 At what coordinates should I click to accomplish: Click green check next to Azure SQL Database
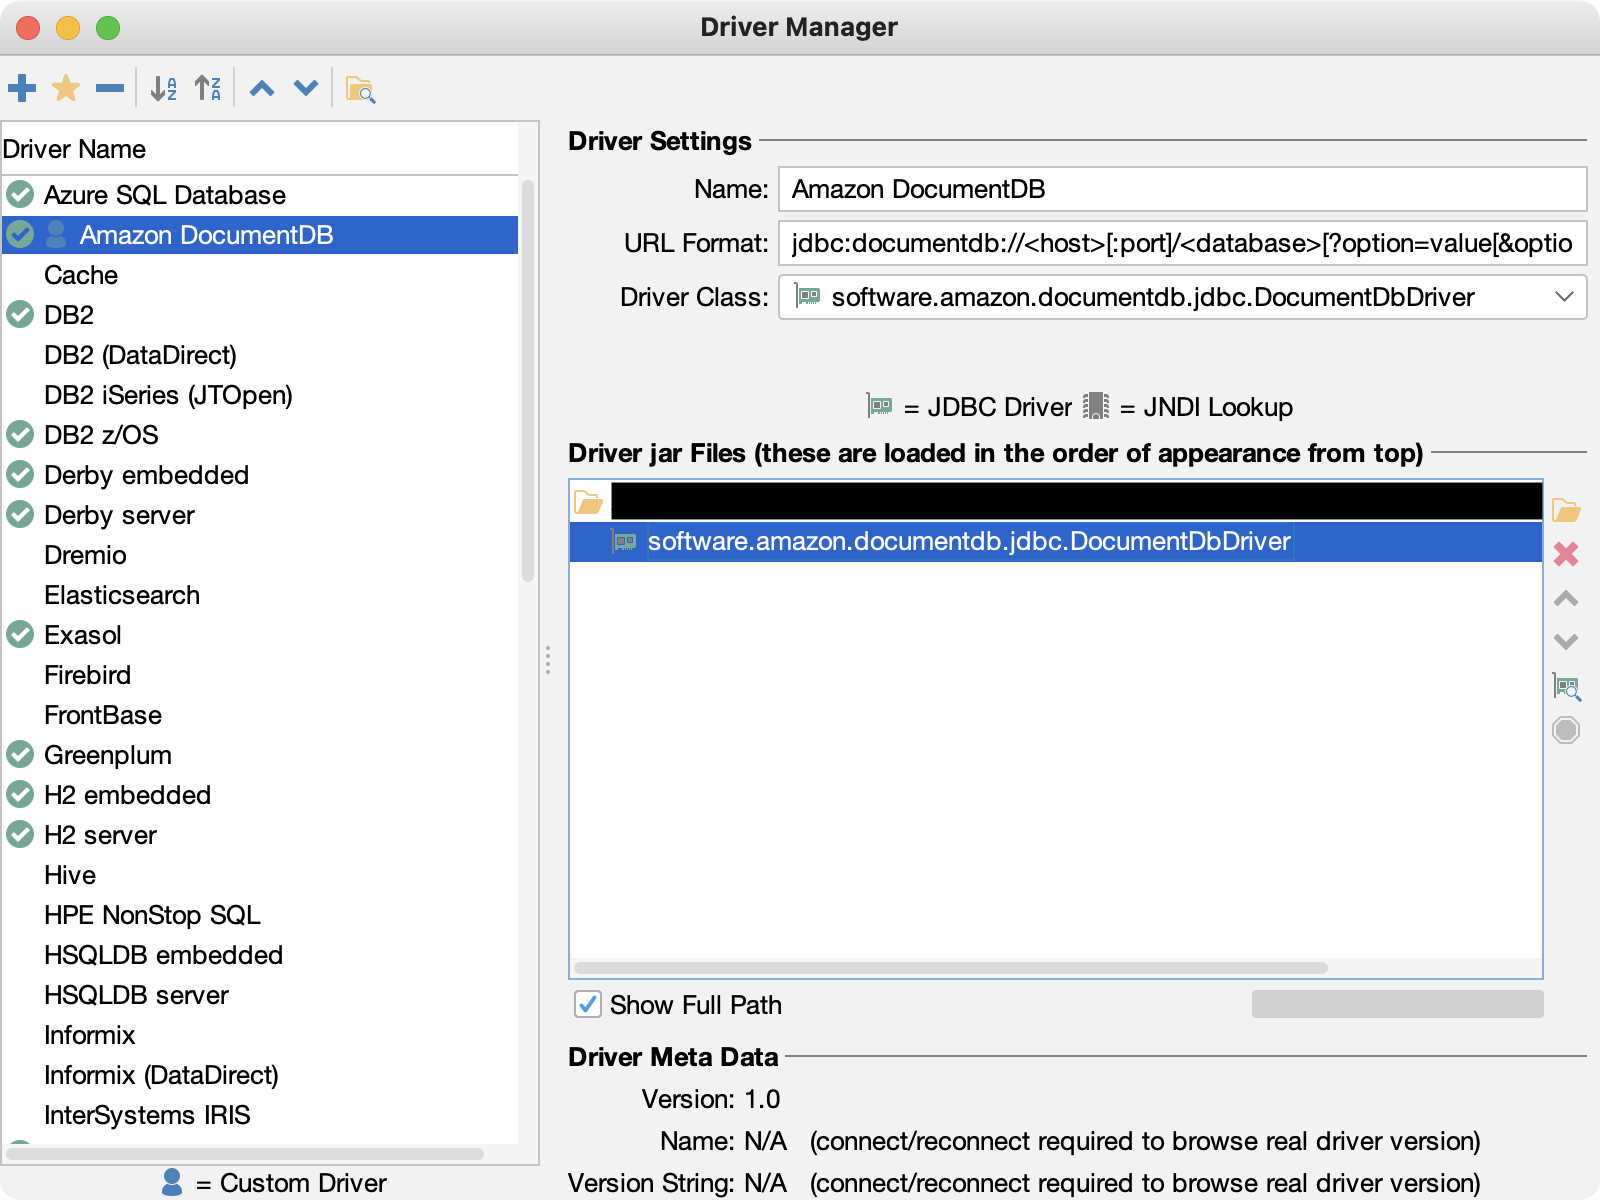point(20,194)
